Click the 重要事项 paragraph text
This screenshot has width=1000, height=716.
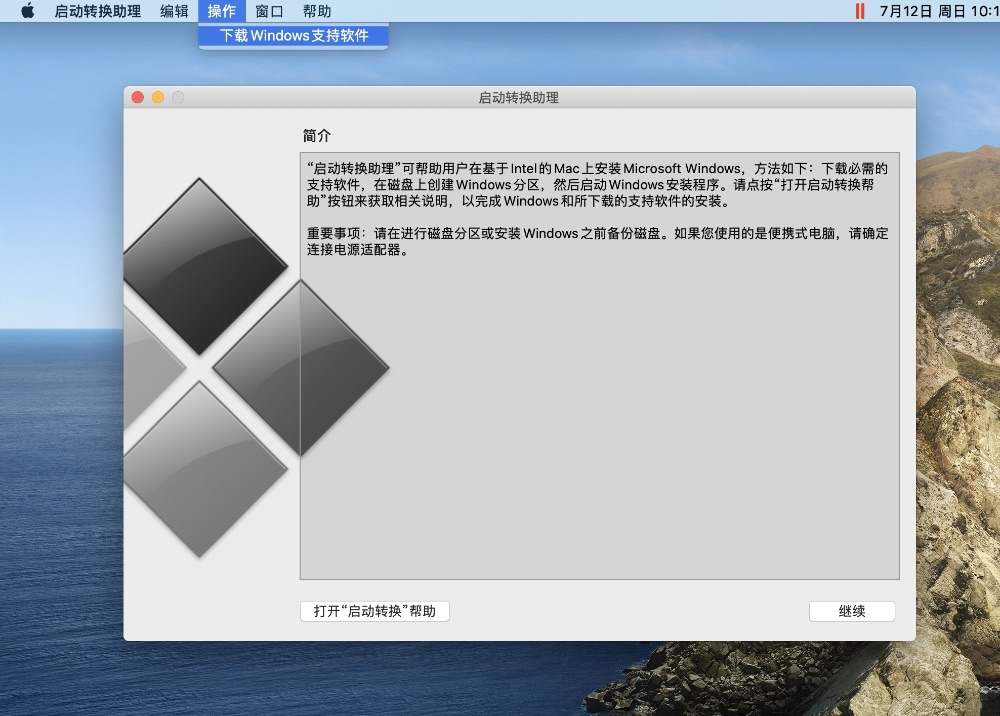598,242
